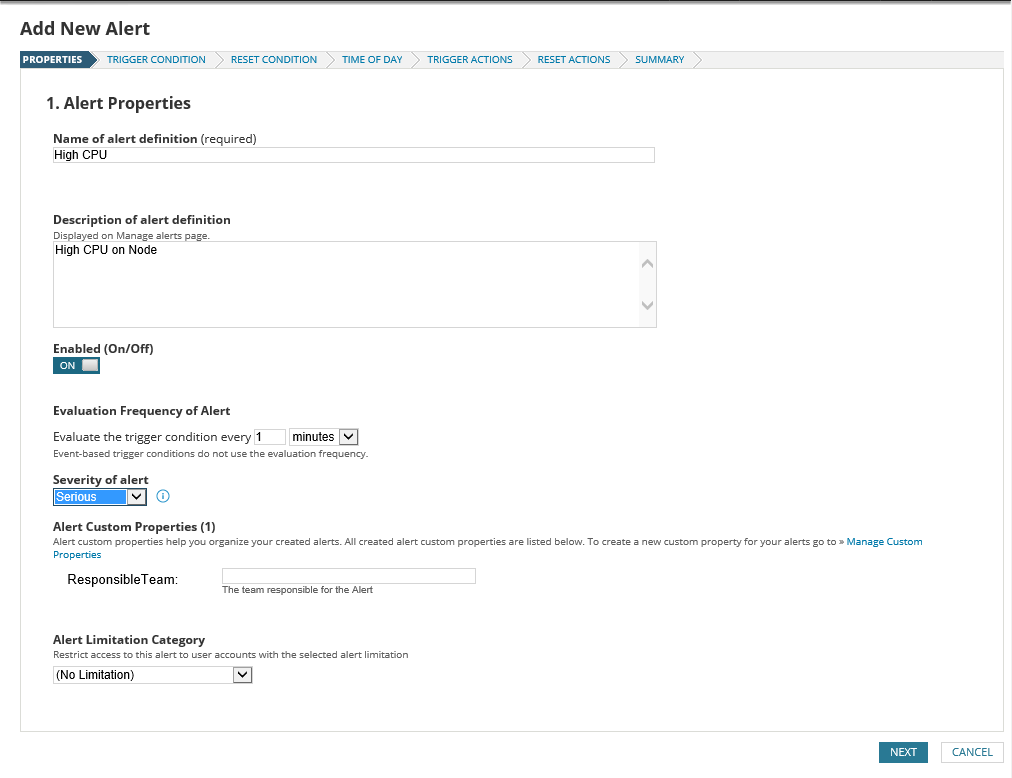
Task: Open the Severity of alert dropdown
Action: (x=100, y=497)
